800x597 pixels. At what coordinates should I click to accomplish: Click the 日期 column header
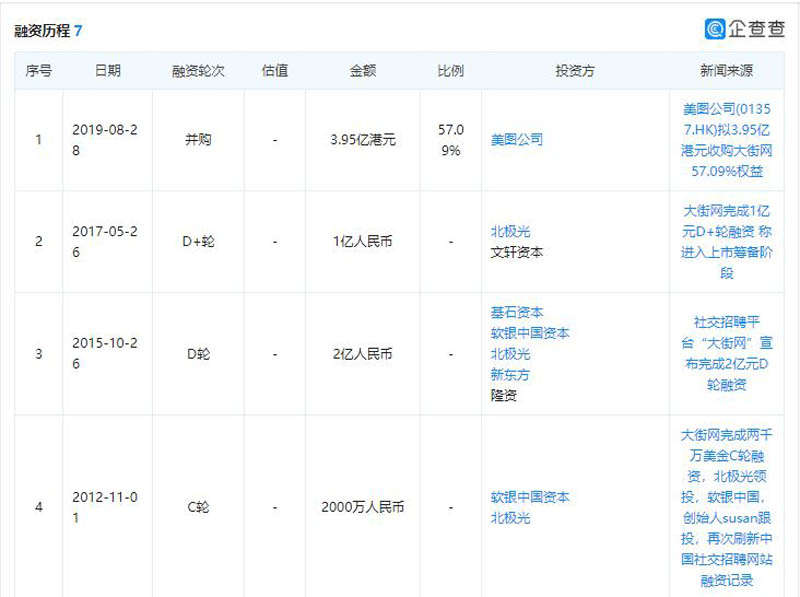click(x=108, y=71)
